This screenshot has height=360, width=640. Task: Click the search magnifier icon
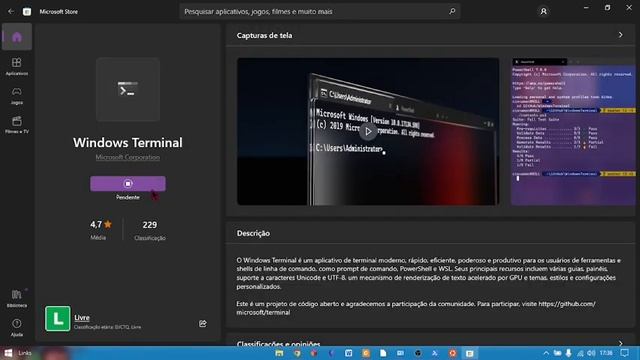[452, 11]
